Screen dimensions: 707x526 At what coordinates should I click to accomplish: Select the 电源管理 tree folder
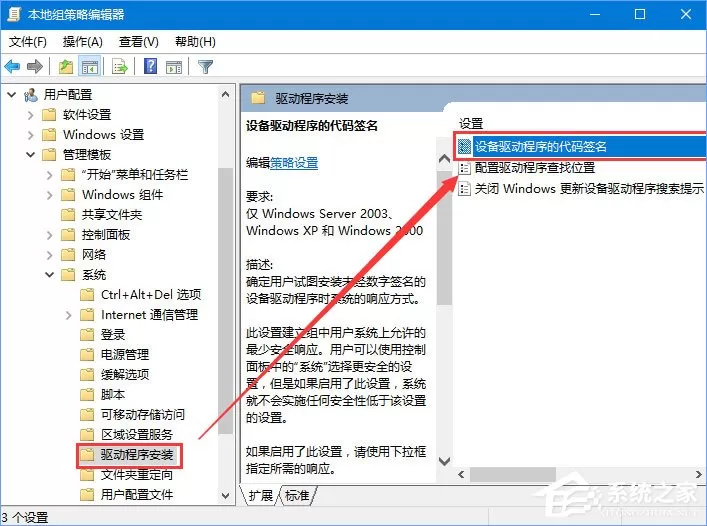point(124,355)
